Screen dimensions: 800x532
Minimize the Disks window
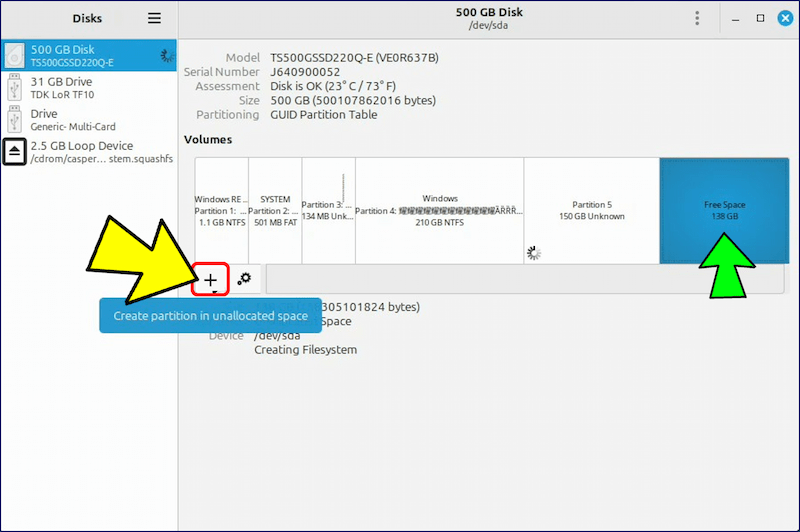pos(736,18)
